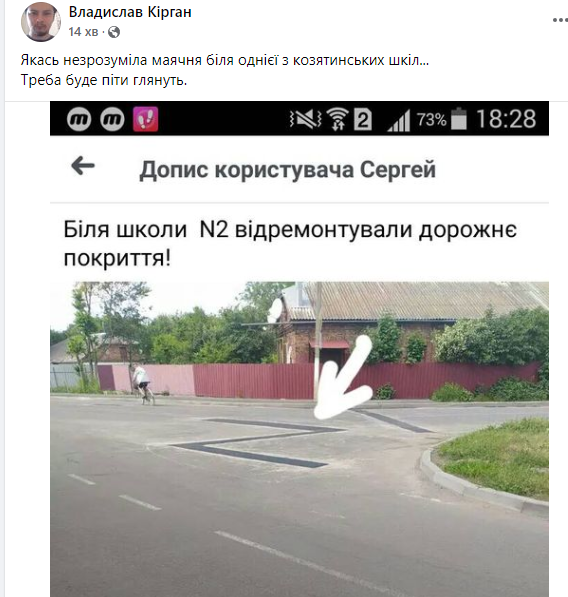Click the public globe privacy icon
This screenshot has height=597, width=568.
pyautogui.click(x=114, y=32)
